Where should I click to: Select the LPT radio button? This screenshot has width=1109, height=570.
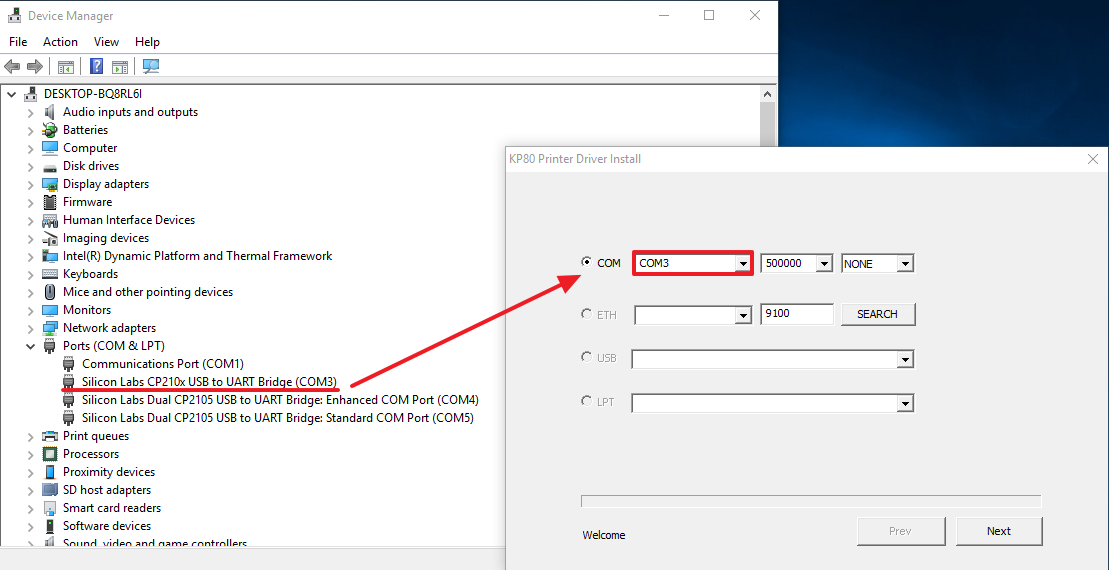(x=586, y=402)
